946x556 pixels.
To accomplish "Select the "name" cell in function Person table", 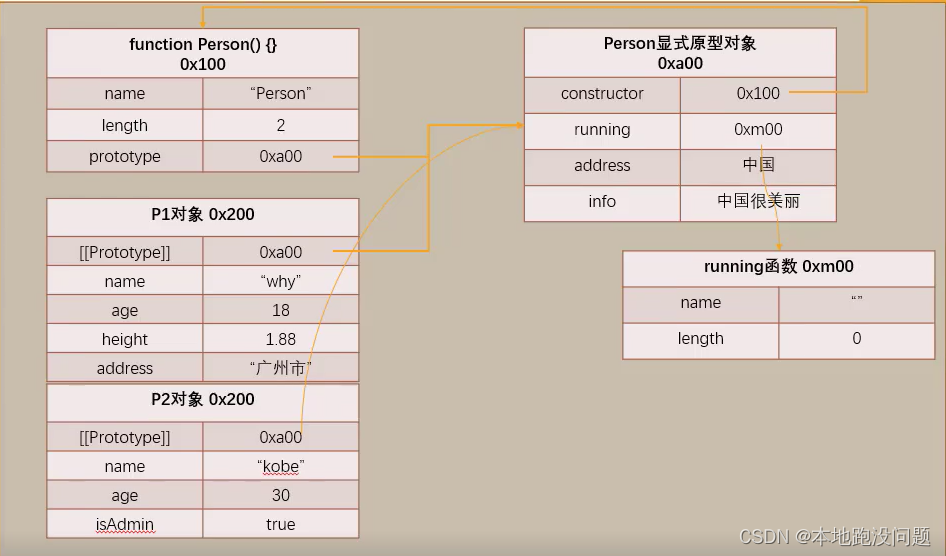I will (125, 93).
